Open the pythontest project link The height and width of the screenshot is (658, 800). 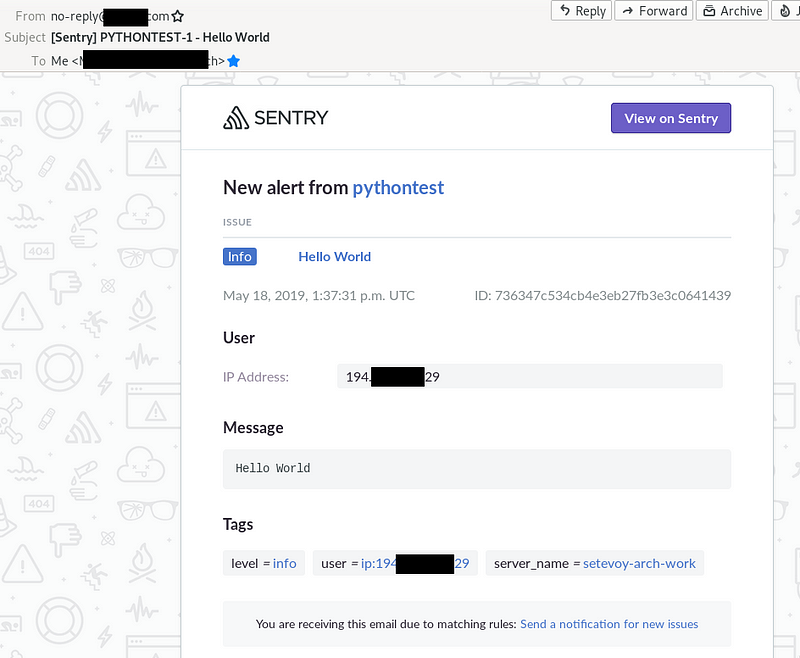tap(398, 188)
